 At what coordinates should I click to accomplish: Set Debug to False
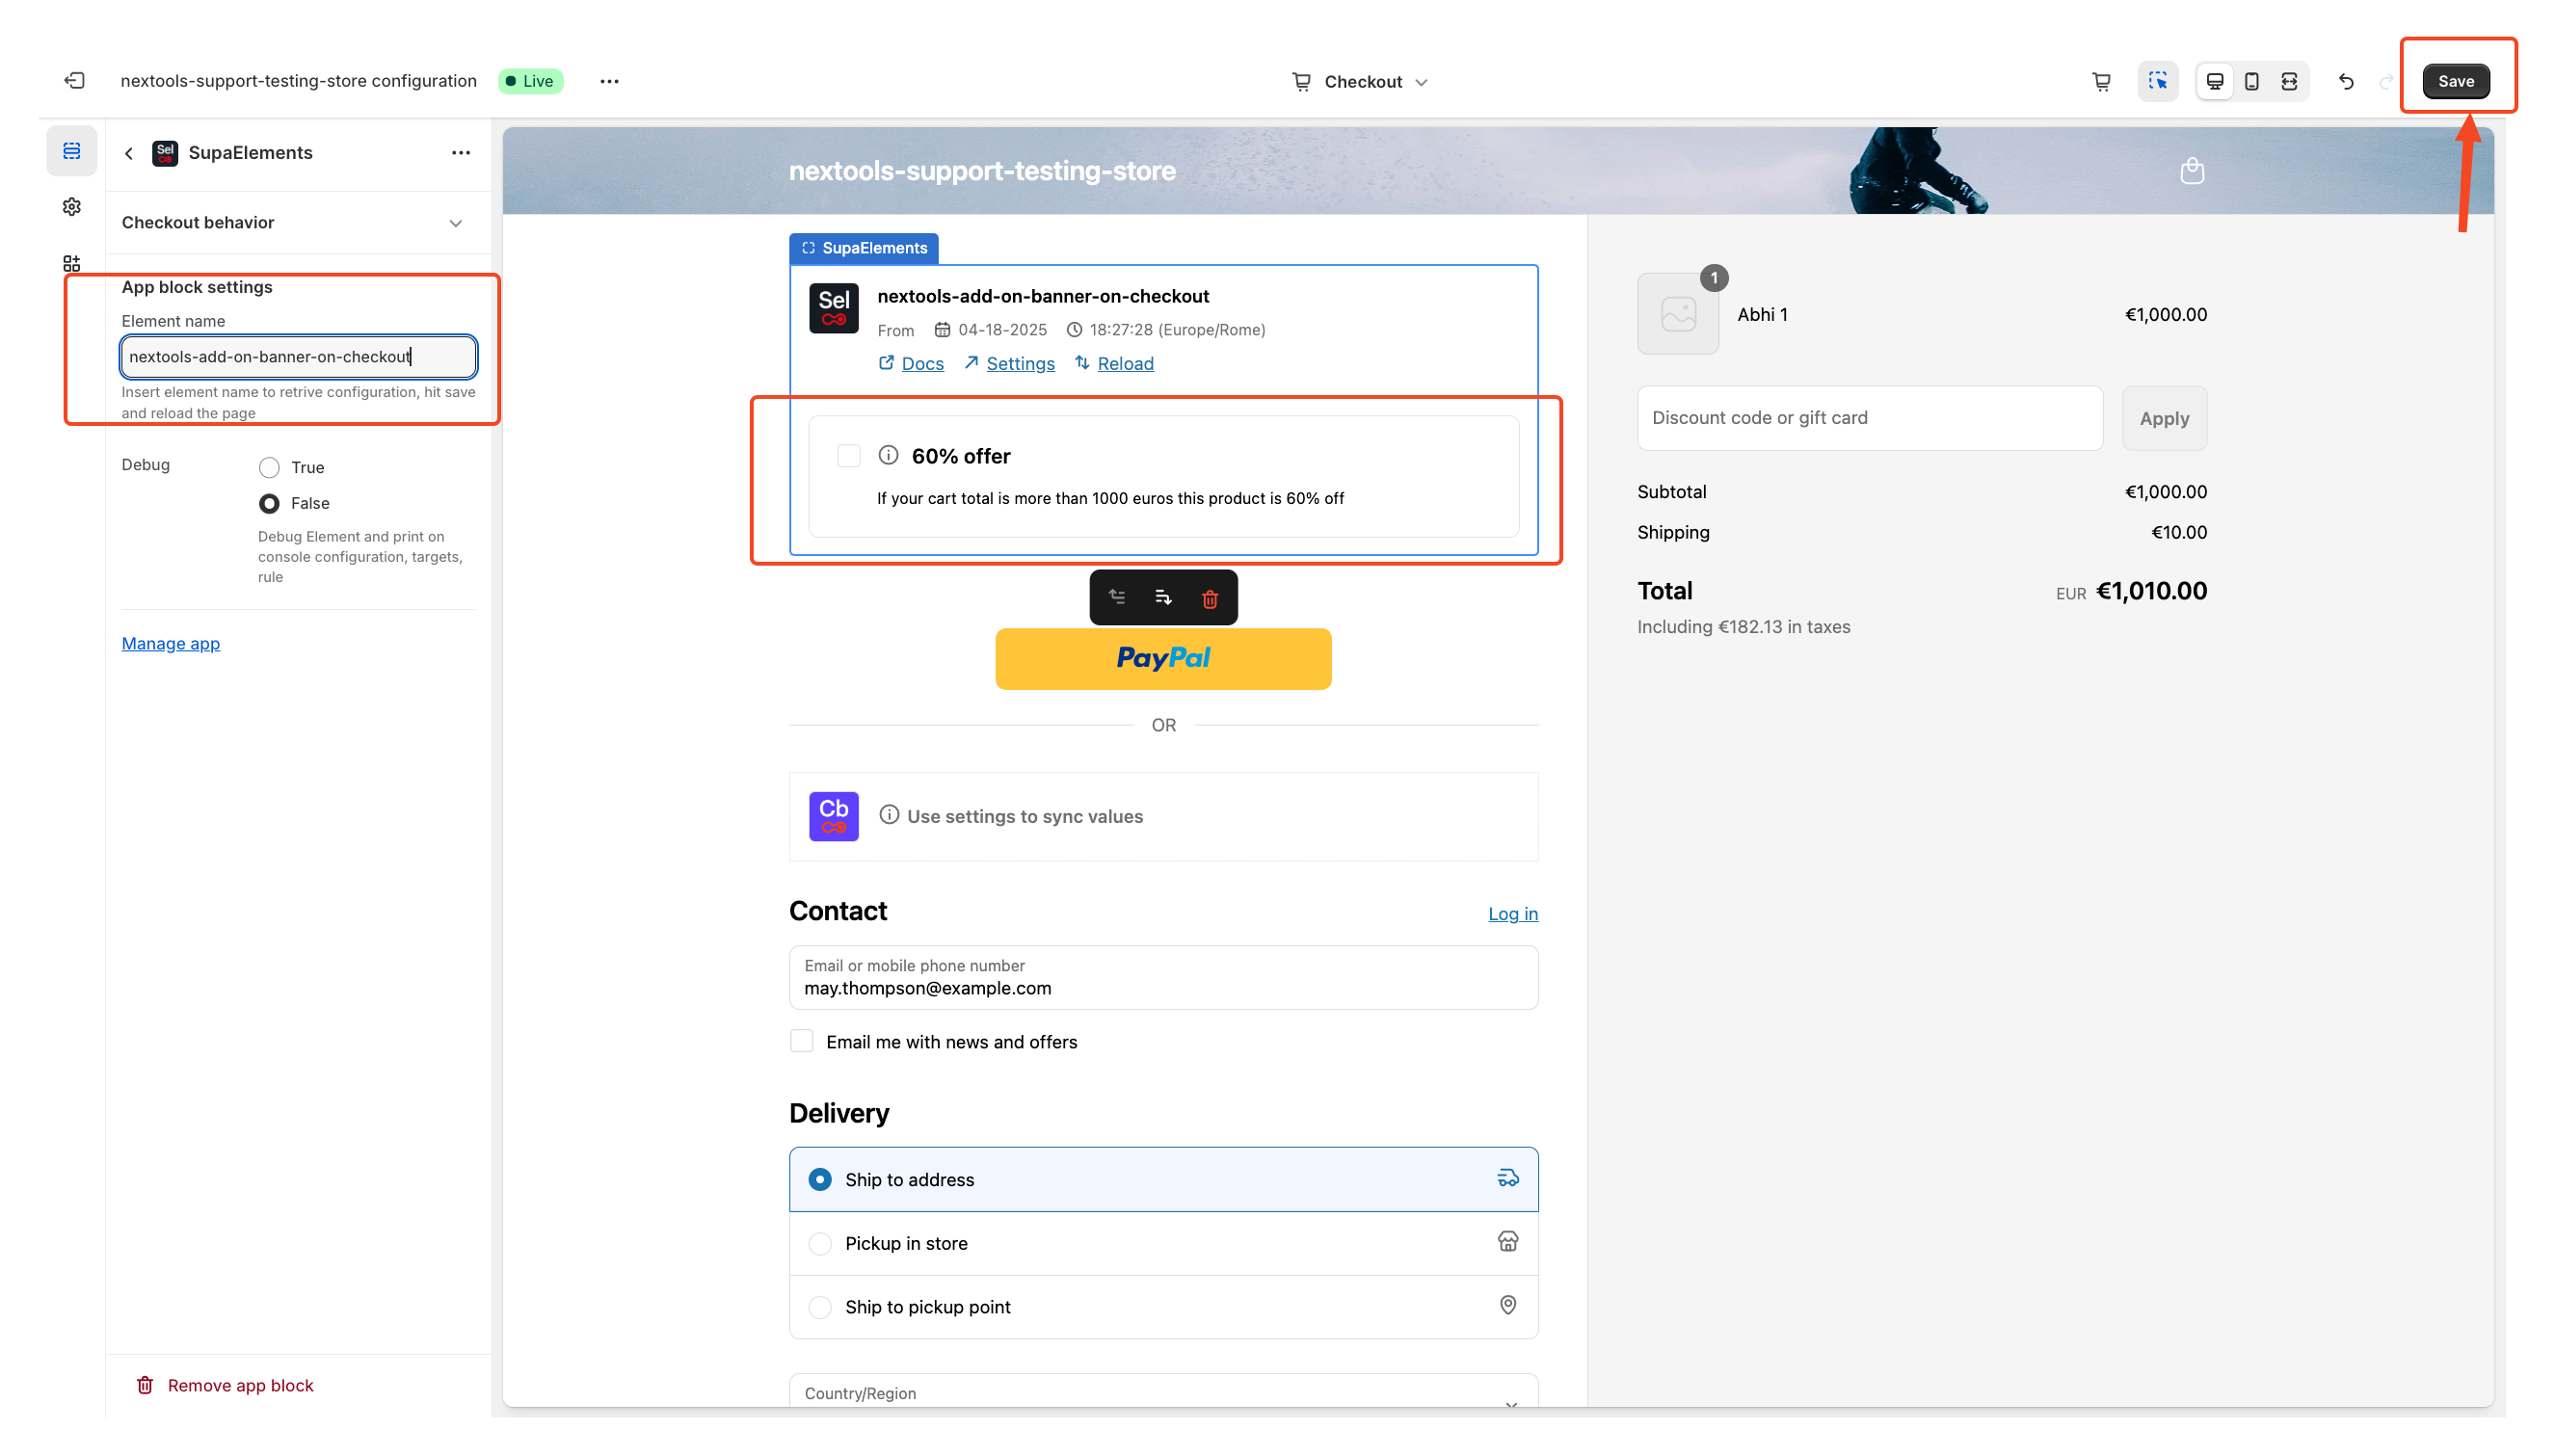tap(269, 503)
